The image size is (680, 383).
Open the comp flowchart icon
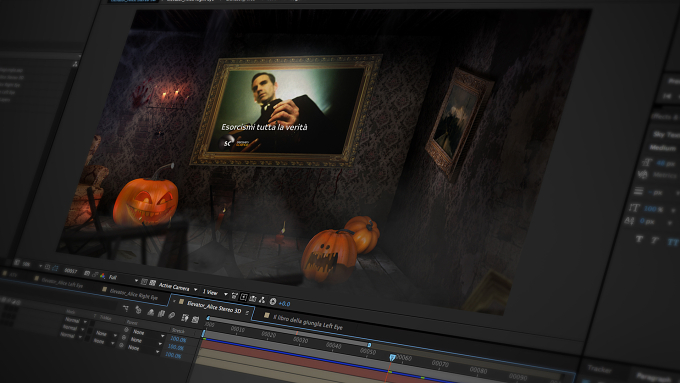(262, 300)
